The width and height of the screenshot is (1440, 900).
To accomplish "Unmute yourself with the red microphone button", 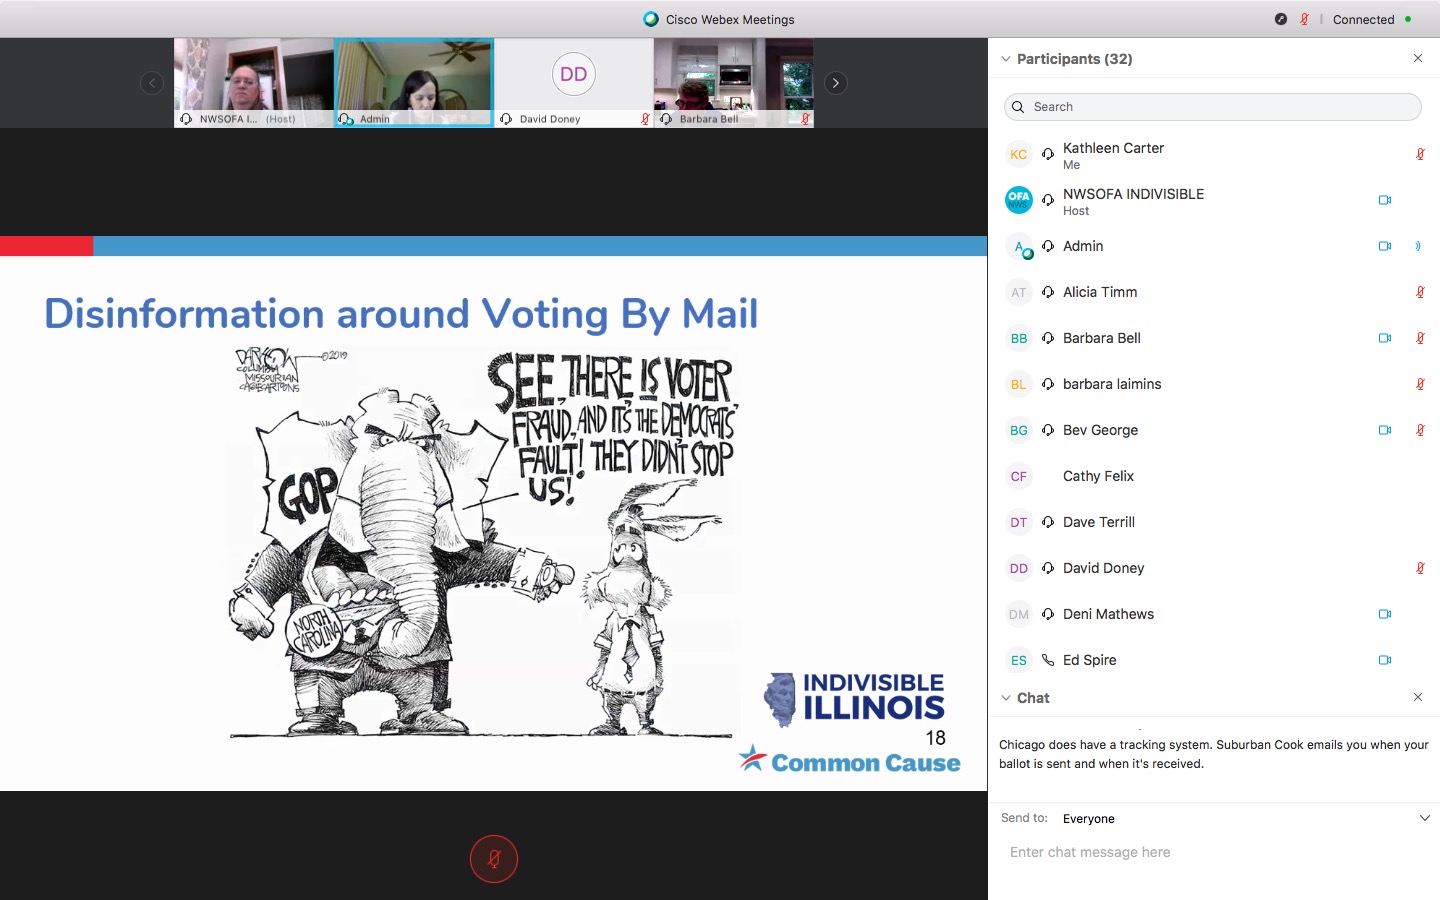I will 494,859.
